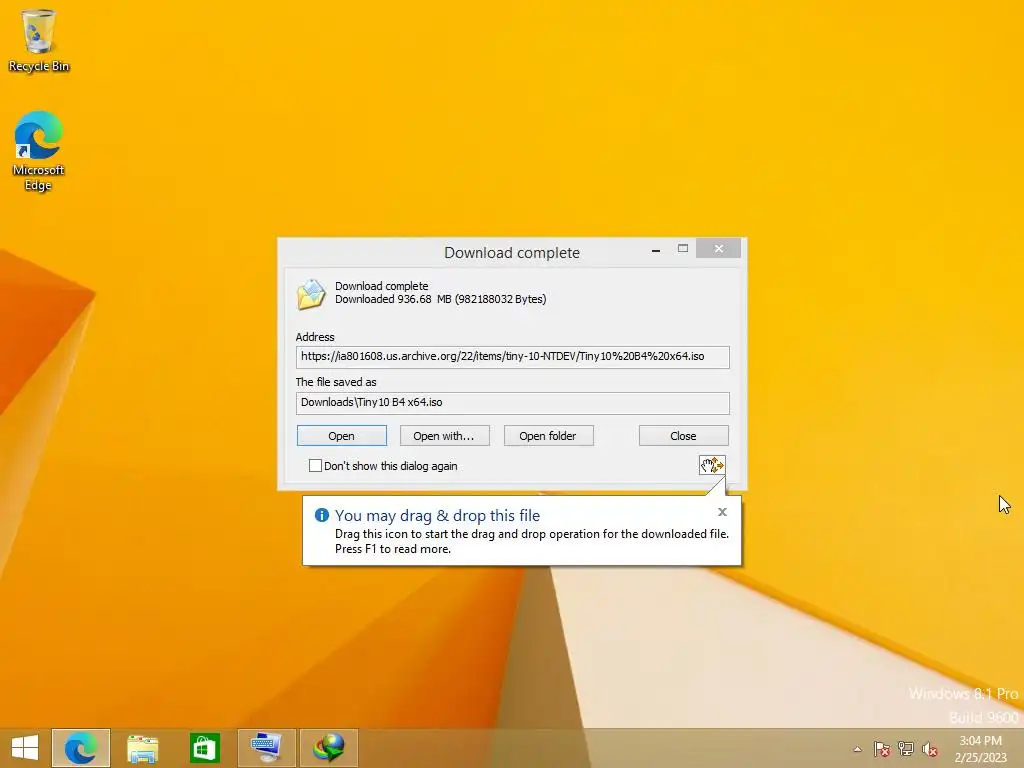Open the Recycle Bin desktop icon
This screenshot has width=1024, height=768.
(39, 40)
